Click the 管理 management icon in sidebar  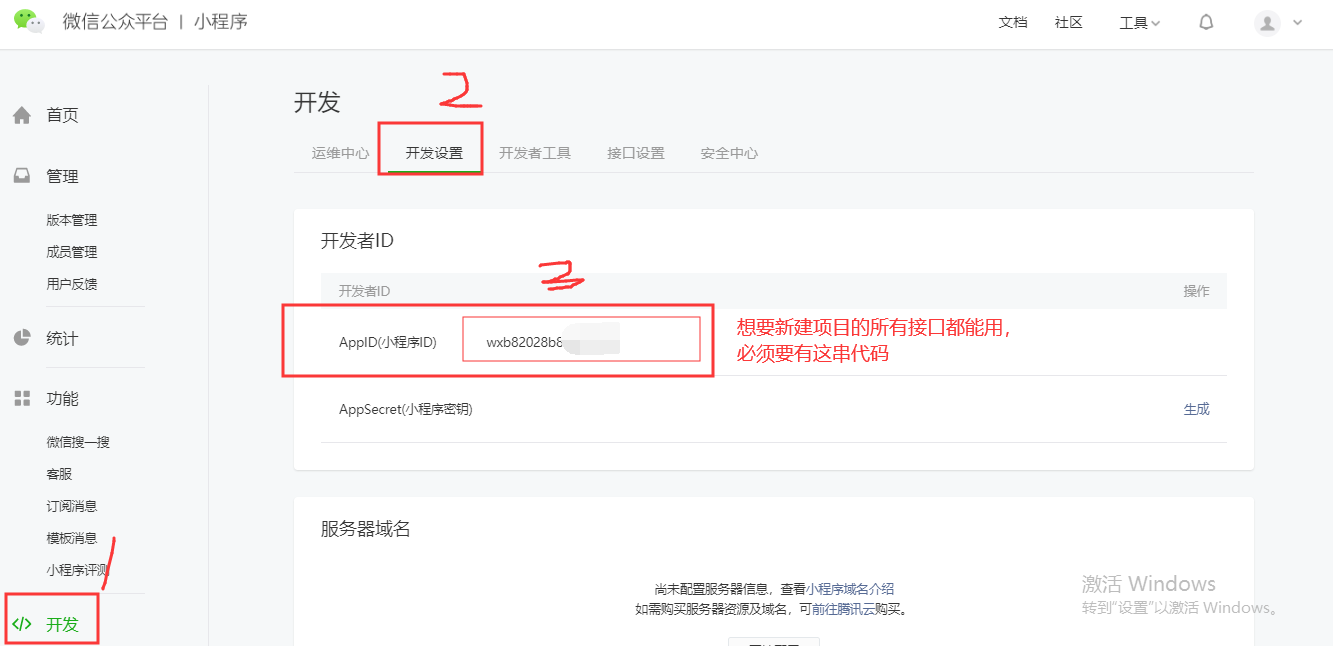point(22,175)
